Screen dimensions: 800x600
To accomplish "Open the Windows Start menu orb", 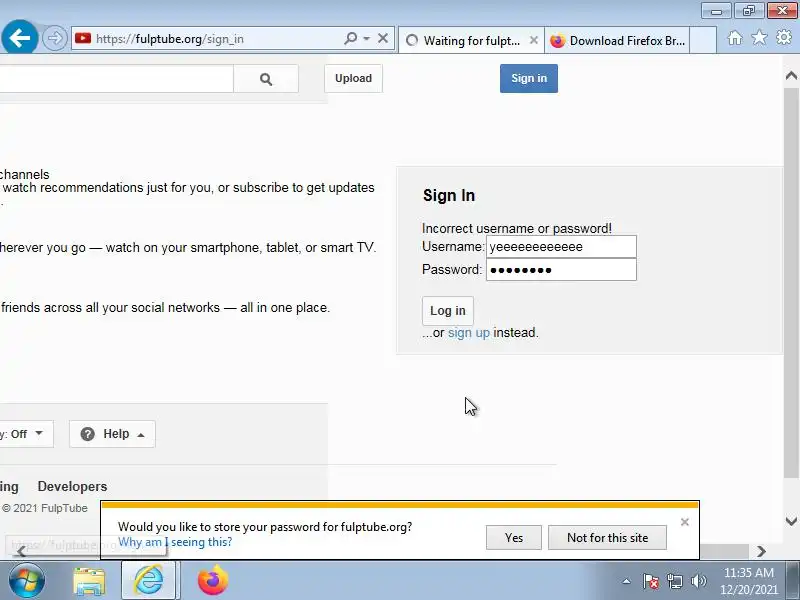I will click(x=27, y=580).
